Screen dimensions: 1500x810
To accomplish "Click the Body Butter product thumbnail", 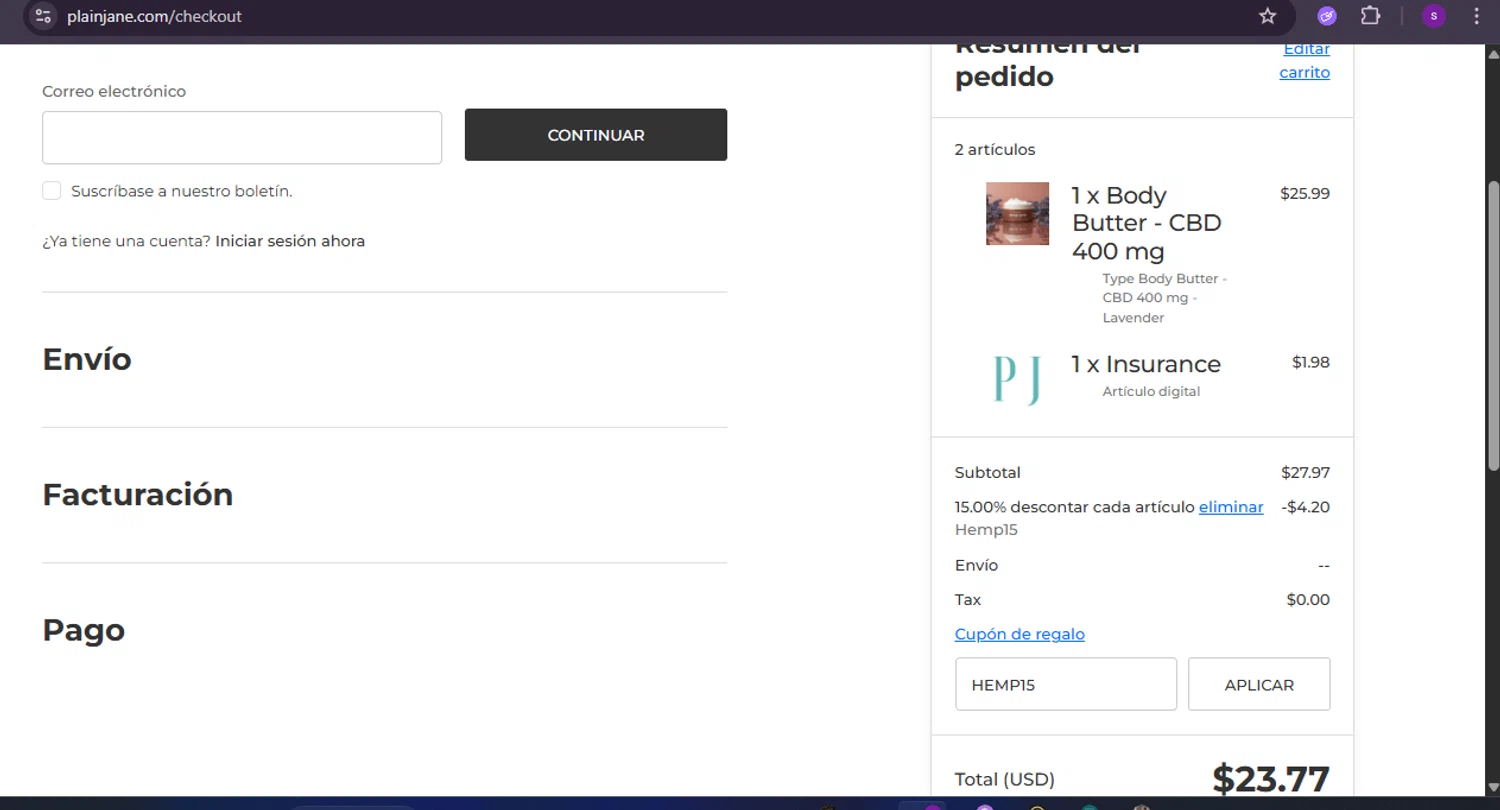I will 1017,213.
